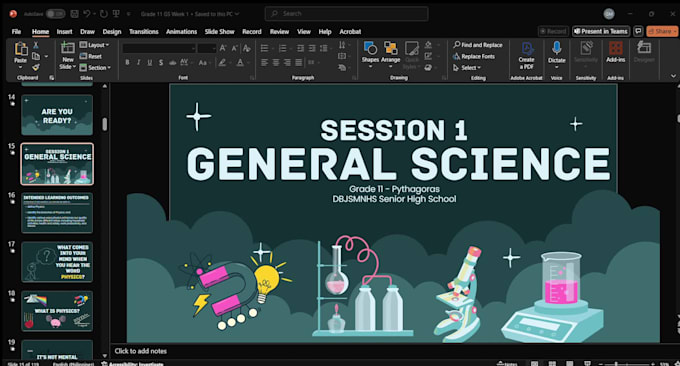Click the slide panel scrollbar thumb

(105, 124)
